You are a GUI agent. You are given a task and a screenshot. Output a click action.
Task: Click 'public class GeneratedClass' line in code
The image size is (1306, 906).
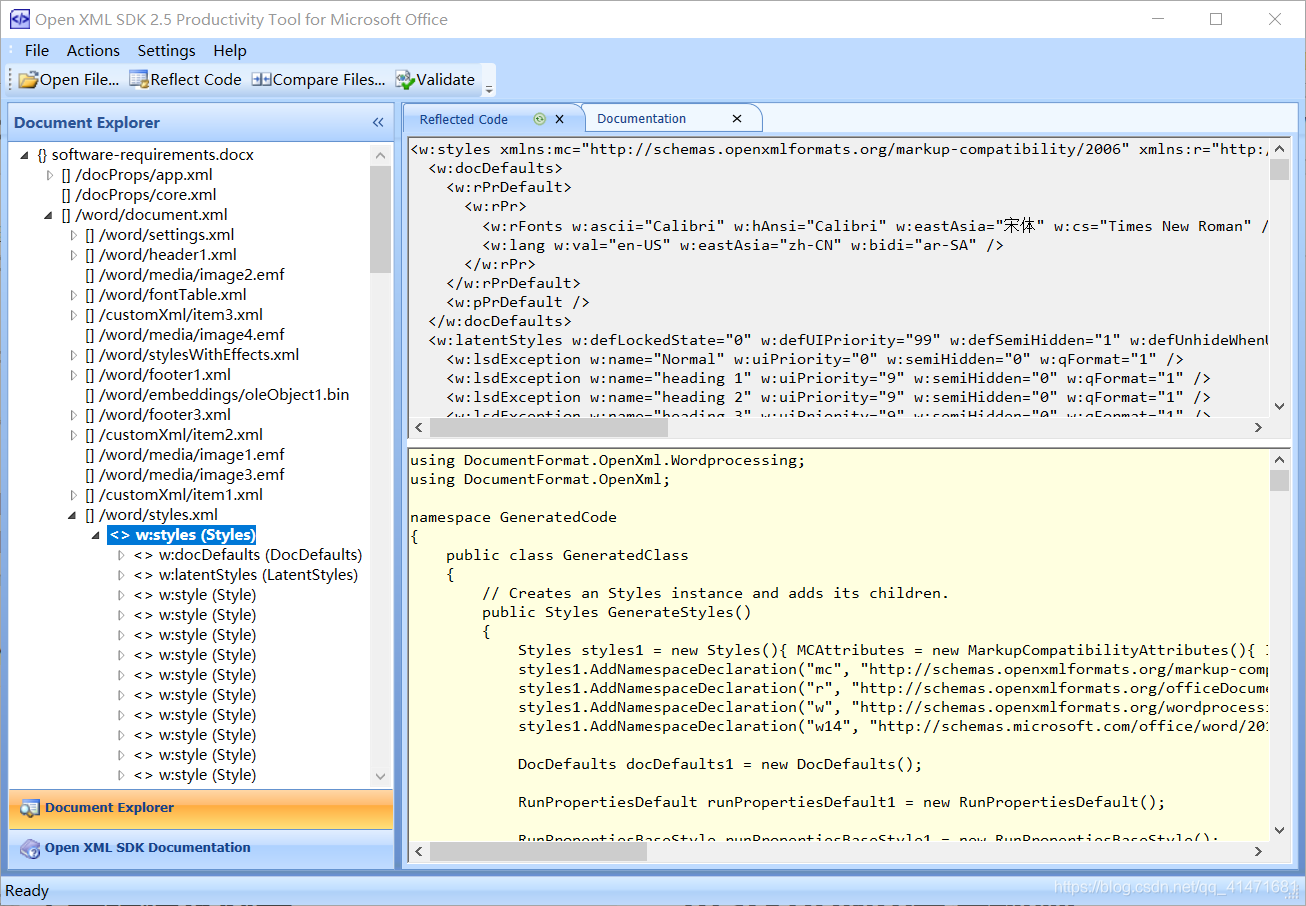pos(567,555)
